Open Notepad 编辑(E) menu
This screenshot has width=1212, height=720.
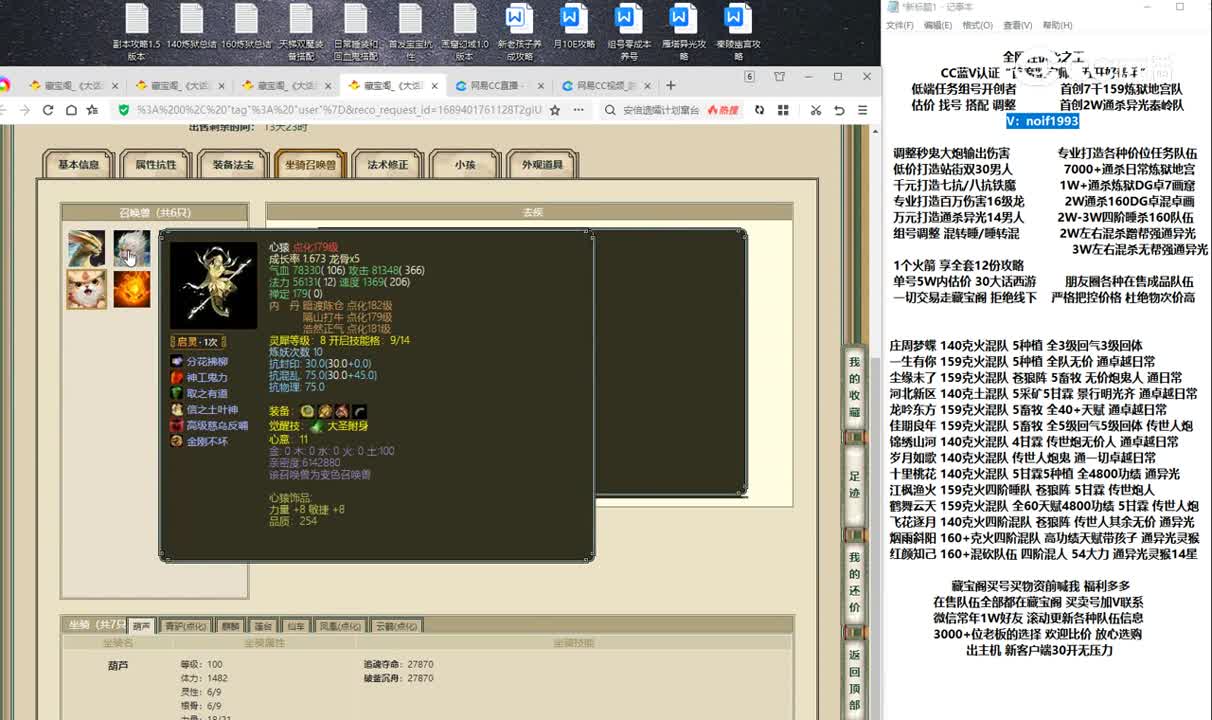(938, 25)
